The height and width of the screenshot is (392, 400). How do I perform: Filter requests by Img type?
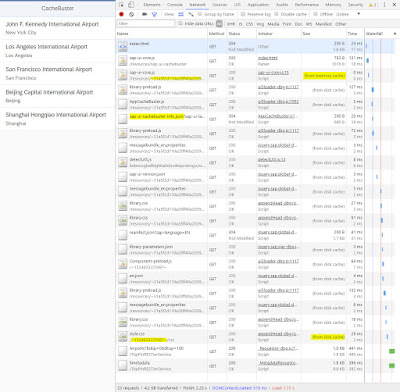point(260,24)
